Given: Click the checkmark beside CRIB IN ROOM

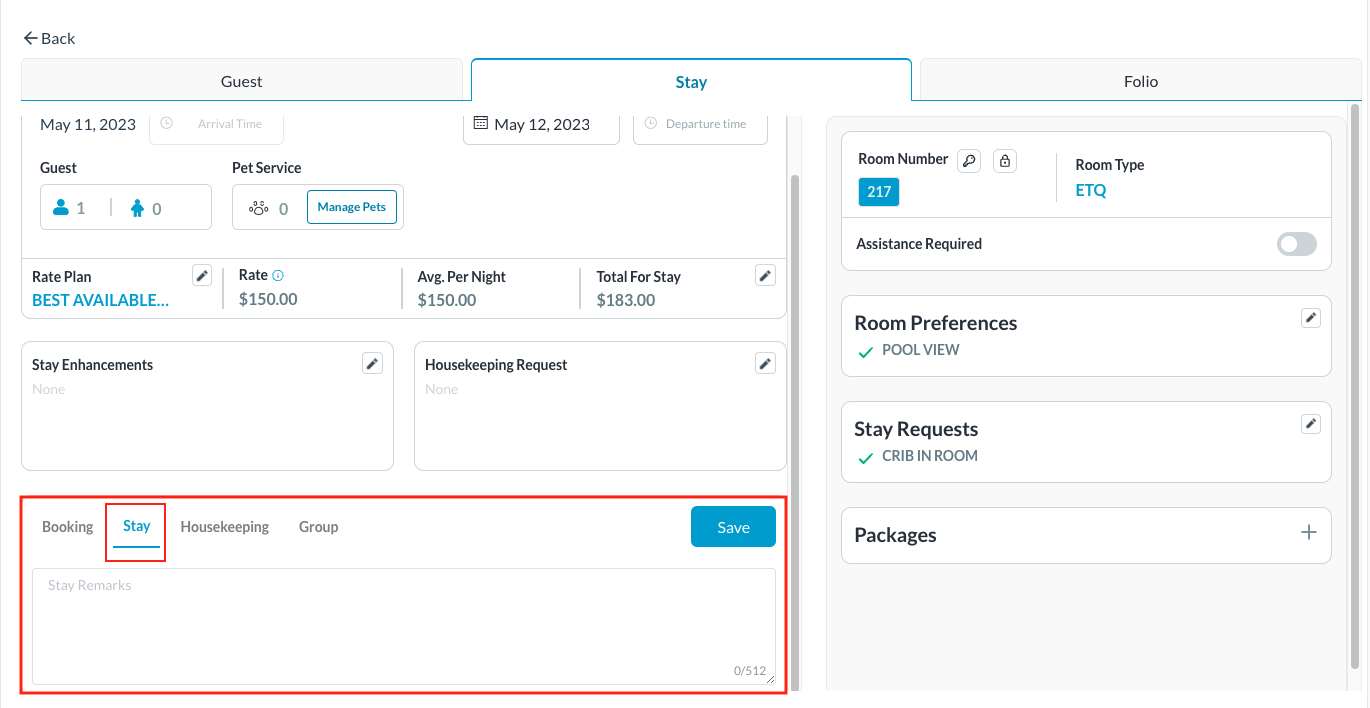Looking at the screenshot, I should click(x=865, y=457).
